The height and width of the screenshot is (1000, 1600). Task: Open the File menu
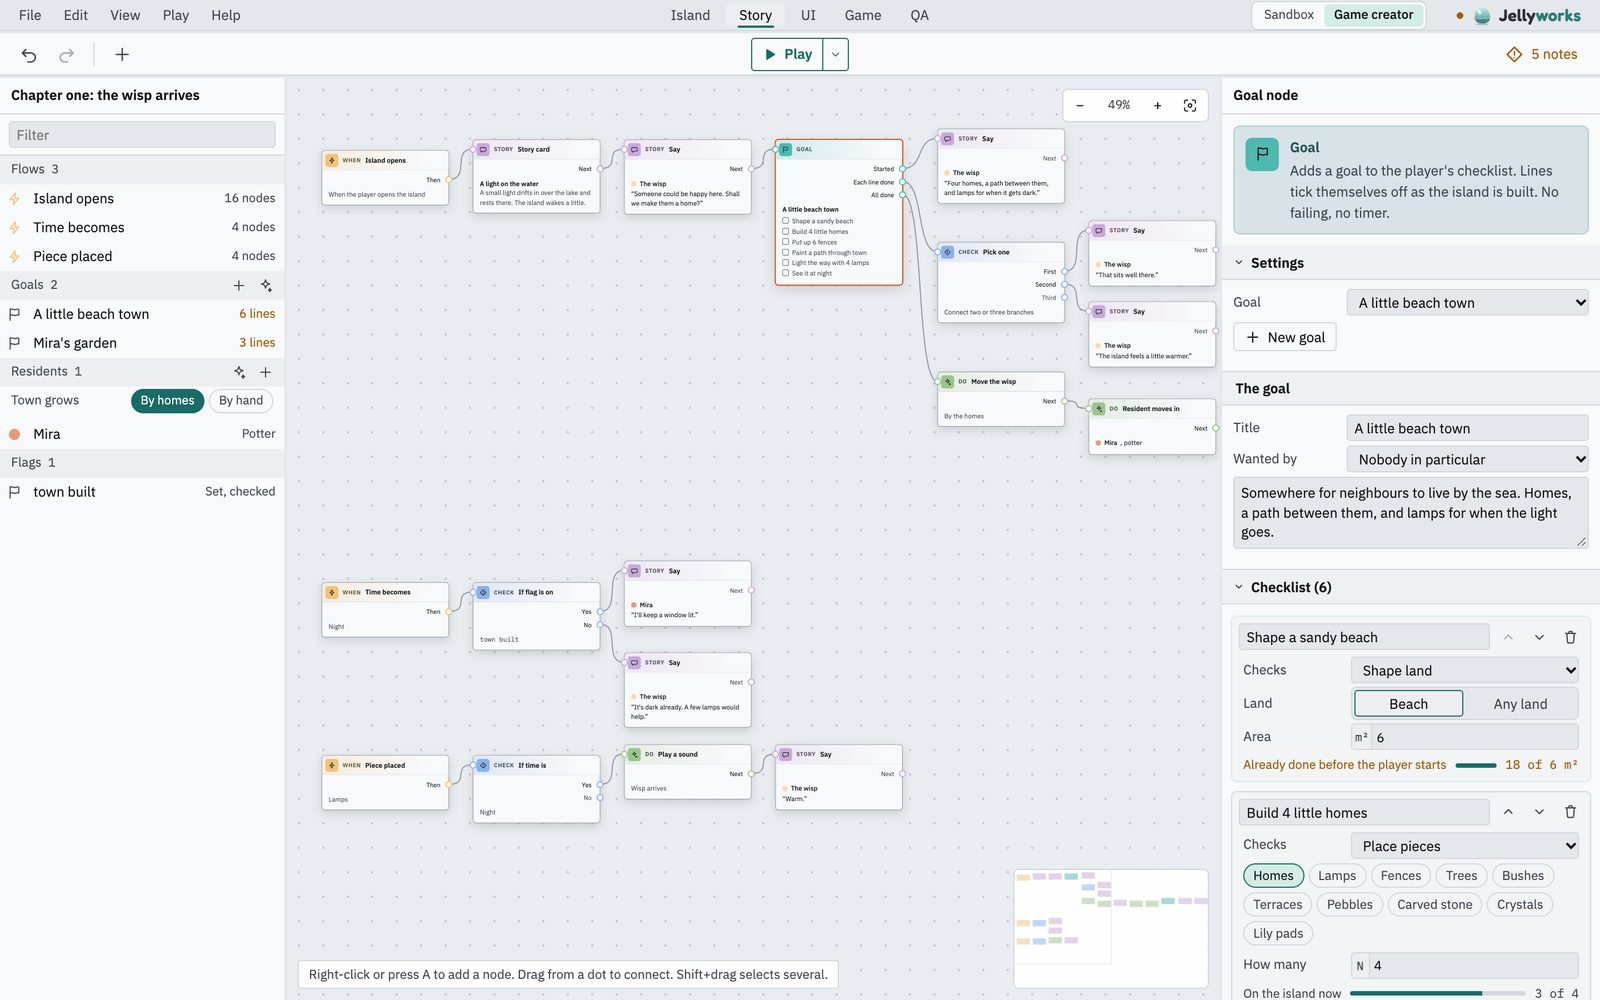[30, 15]
